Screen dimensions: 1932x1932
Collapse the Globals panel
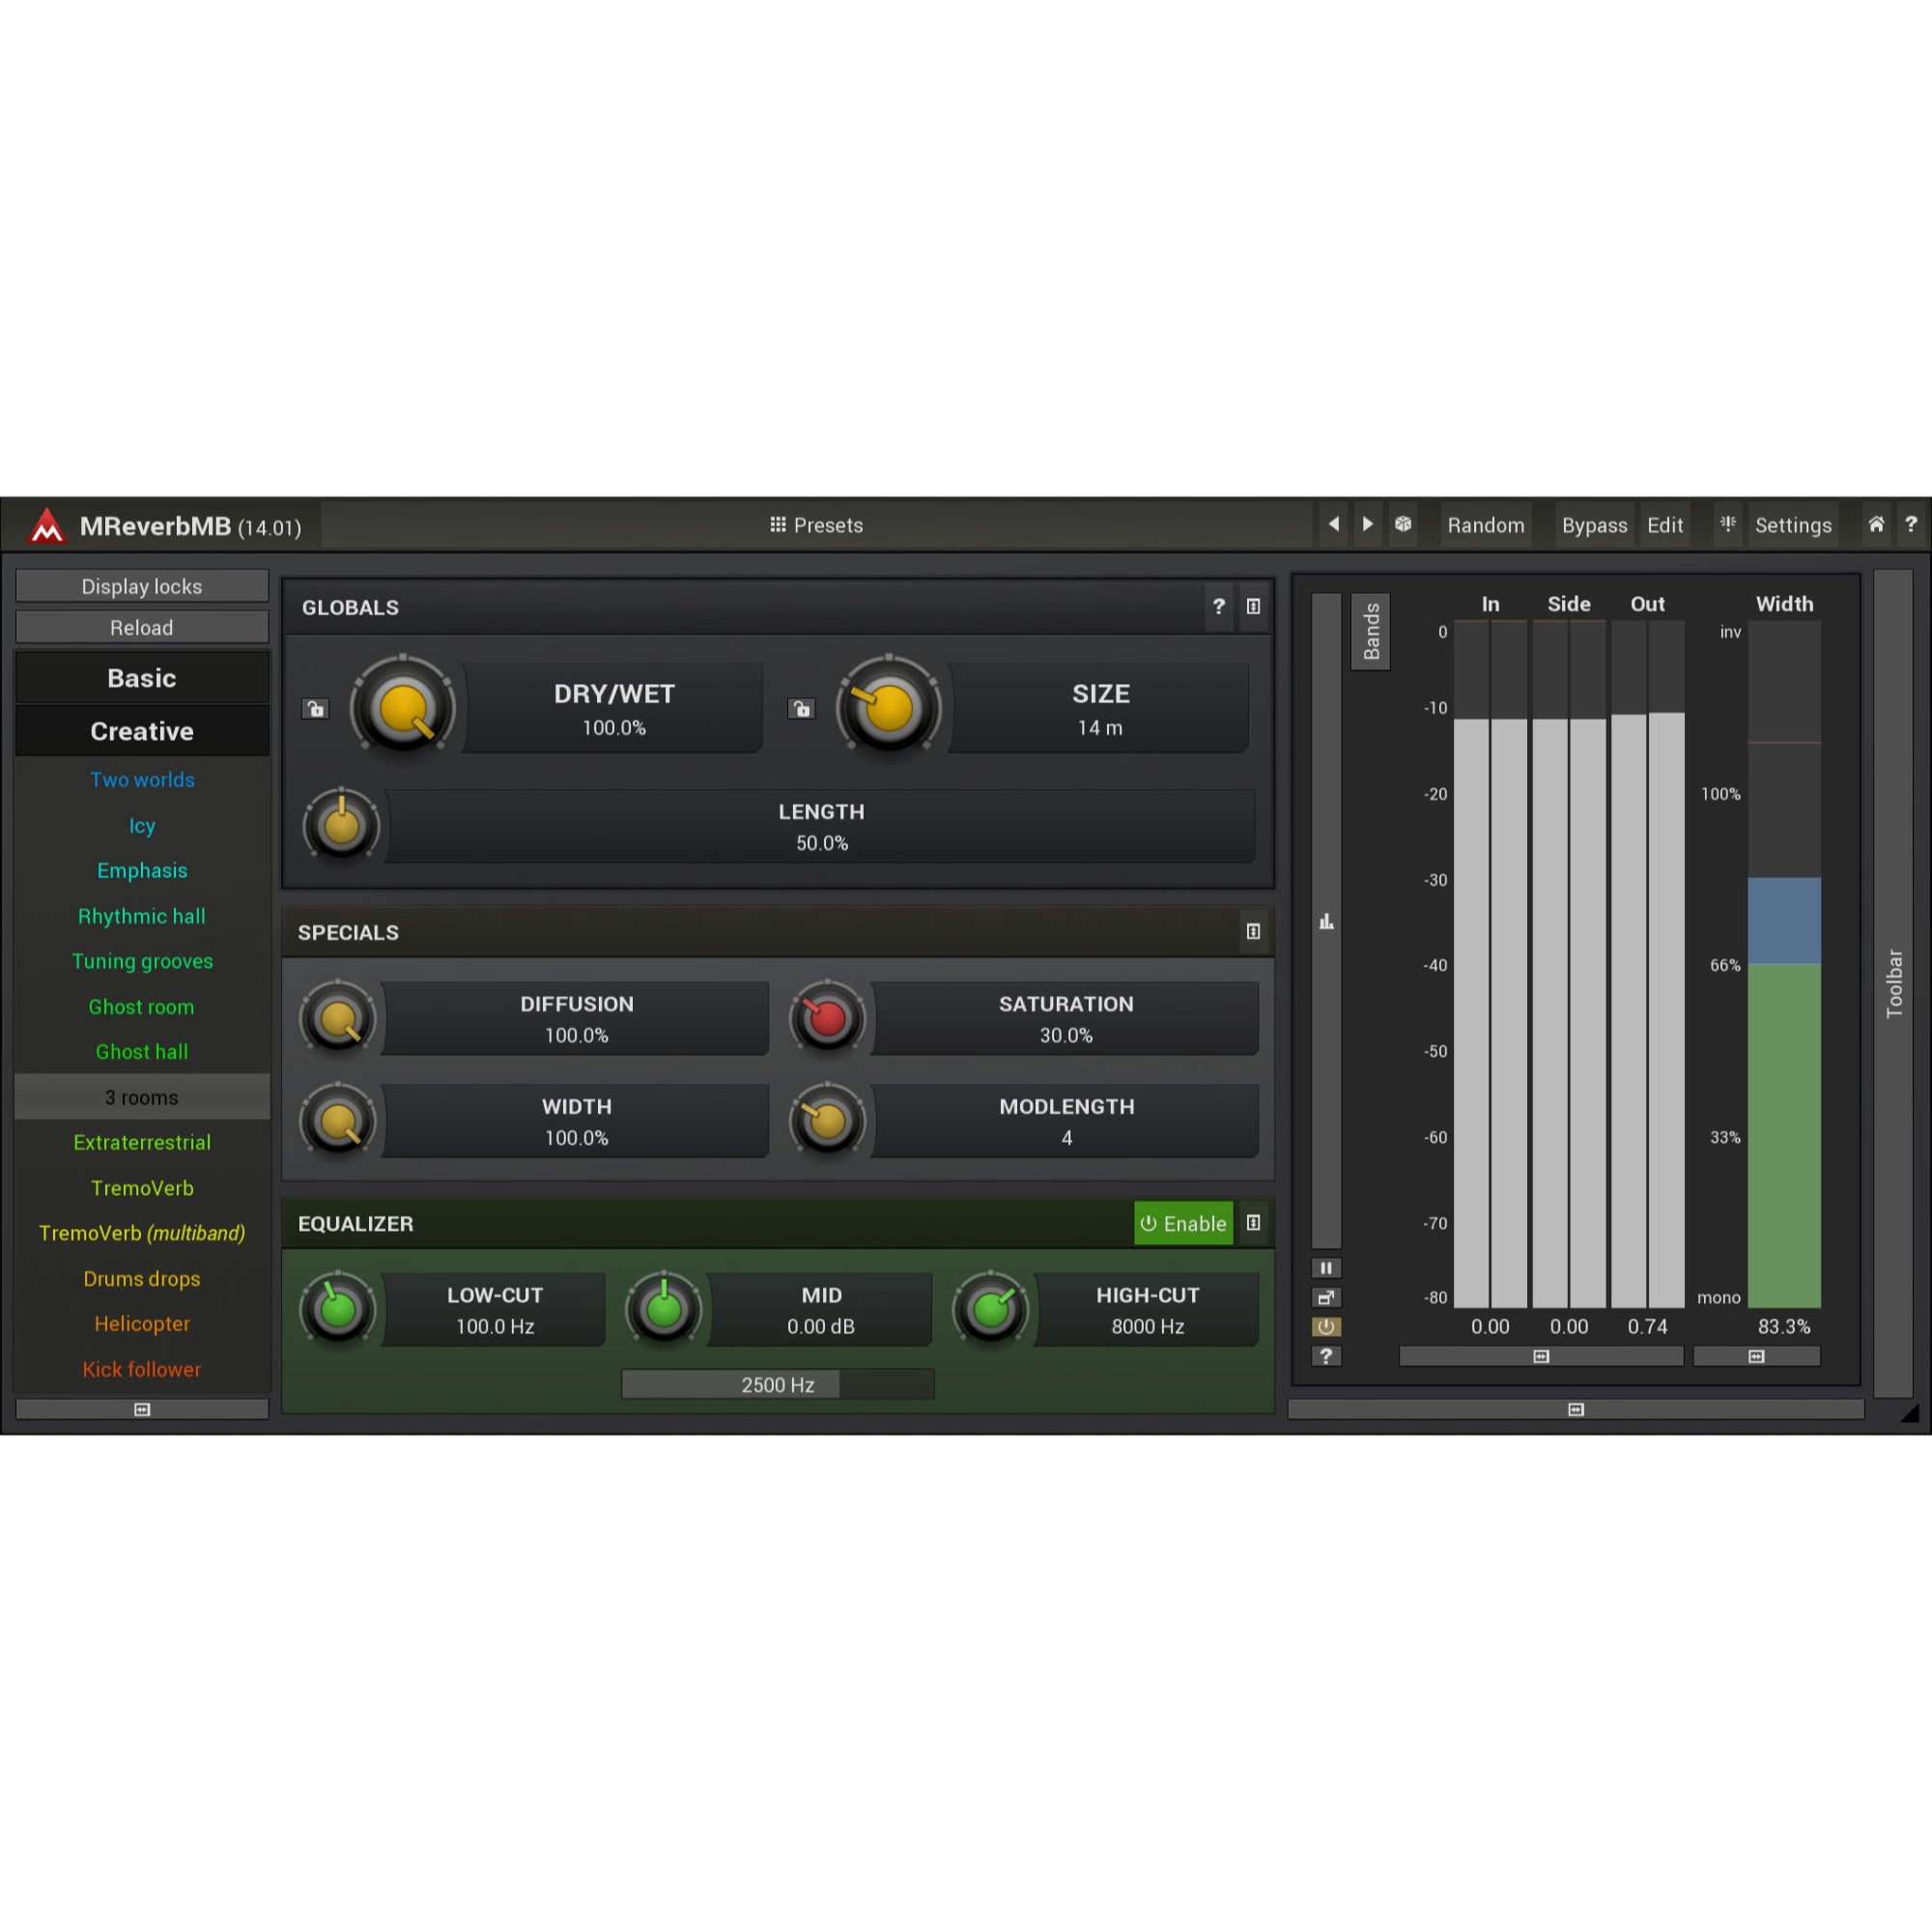coord(1253,606)
